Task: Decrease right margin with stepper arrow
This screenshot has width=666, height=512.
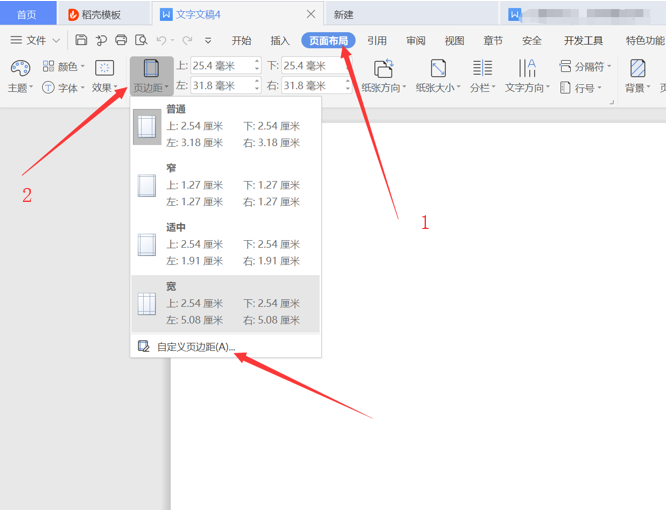Action: tap(348, 89)
